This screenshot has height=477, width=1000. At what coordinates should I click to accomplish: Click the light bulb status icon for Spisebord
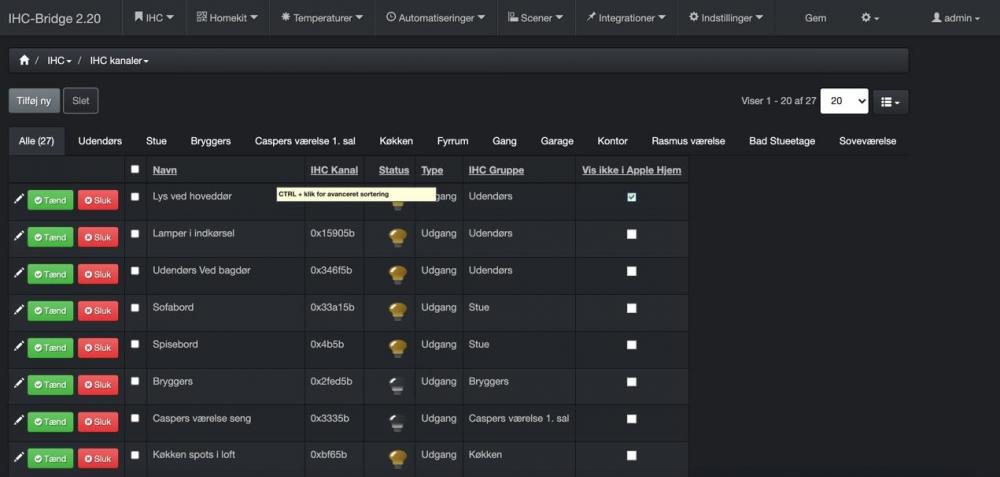[397, 347]
